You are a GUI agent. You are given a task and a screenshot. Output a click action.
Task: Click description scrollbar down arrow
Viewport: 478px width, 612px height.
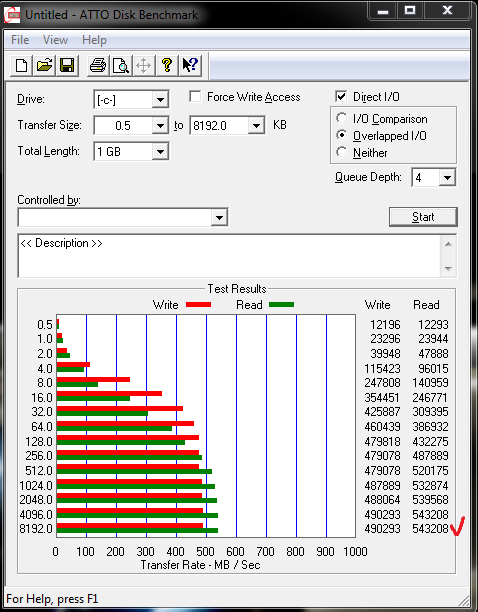448,268
